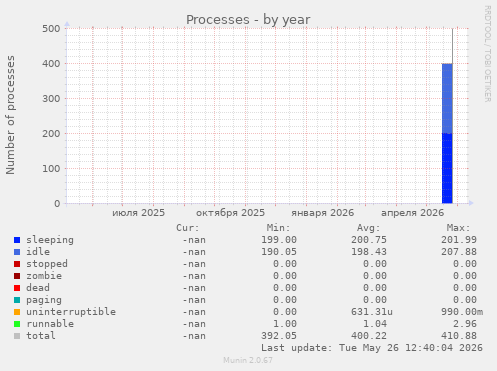Click the zombie legend color swatch
Viewport: 497px width, 371px height.
pyautogui.click(x=17, y=276)
